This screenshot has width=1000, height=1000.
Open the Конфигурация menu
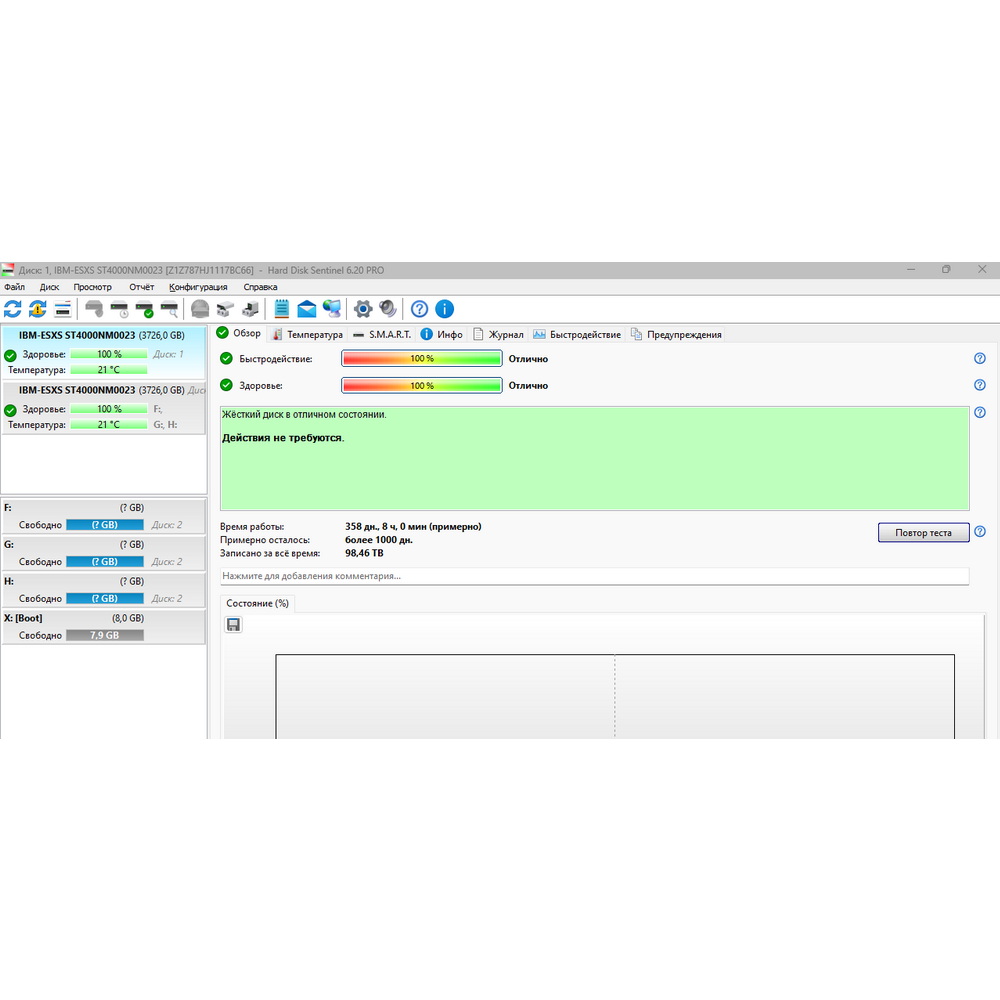pyautogui.click(x=198, y=287)
